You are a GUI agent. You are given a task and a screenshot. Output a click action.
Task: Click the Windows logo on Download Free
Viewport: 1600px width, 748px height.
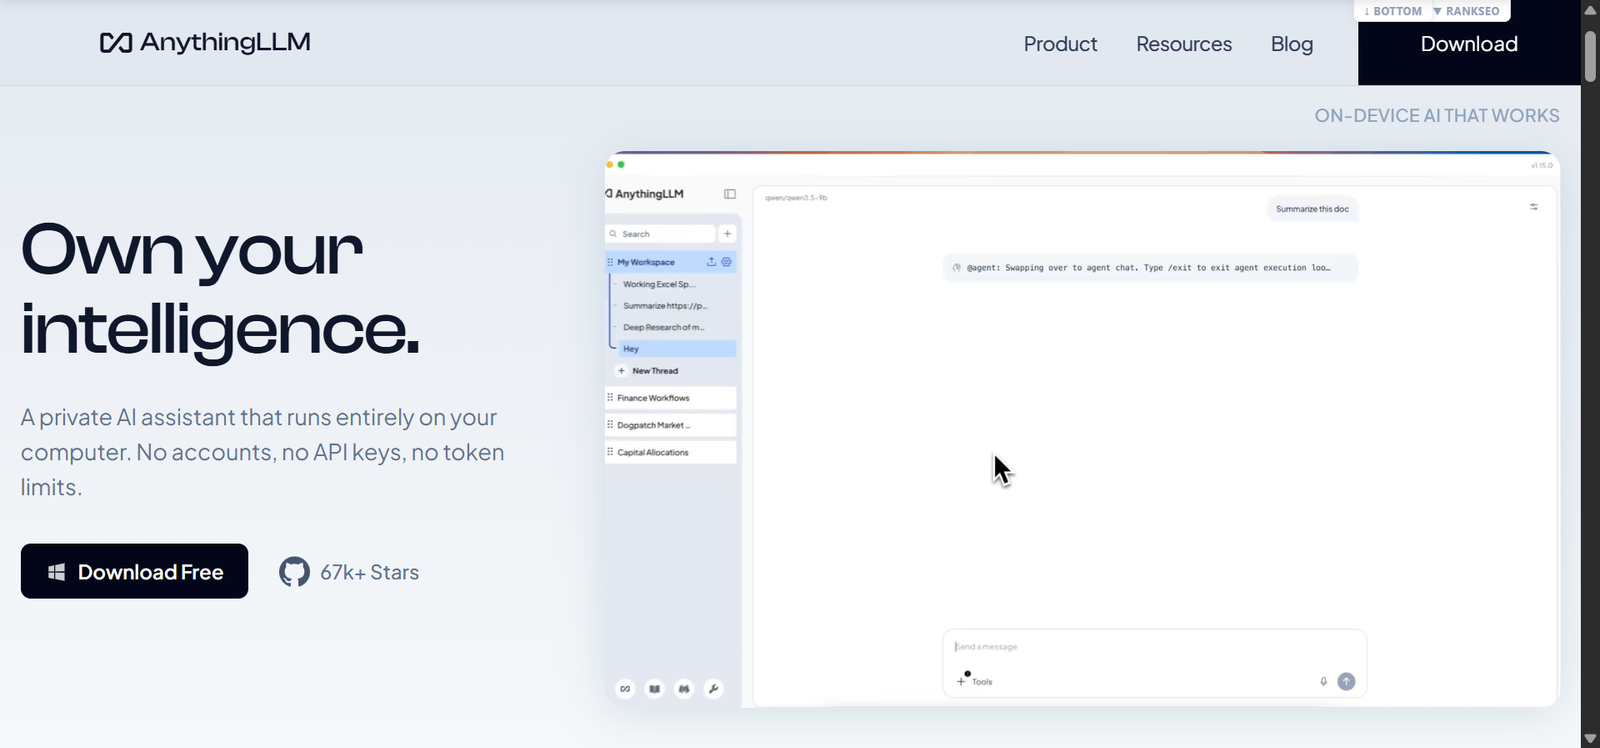point(57,572)
